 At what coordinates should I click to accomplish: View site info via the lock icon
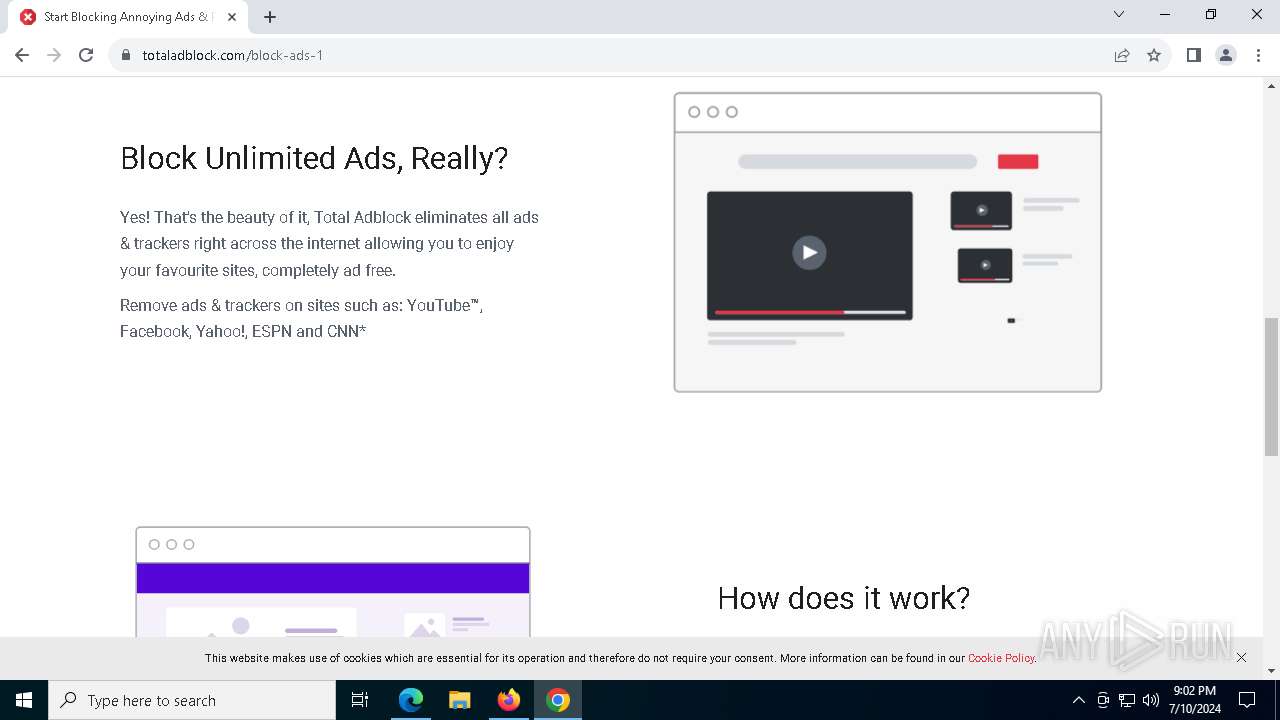point(126,55)
